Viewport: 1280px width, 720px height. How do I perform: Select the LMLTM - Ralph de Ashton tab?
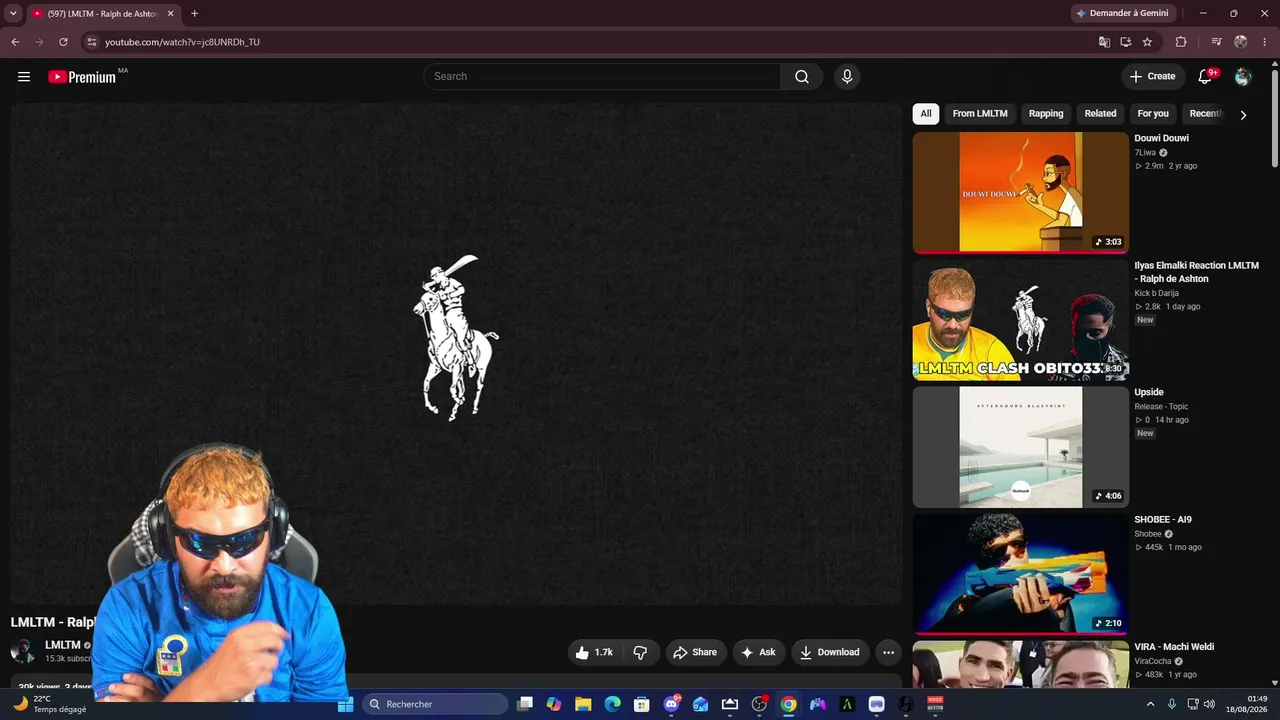[102, 14]
